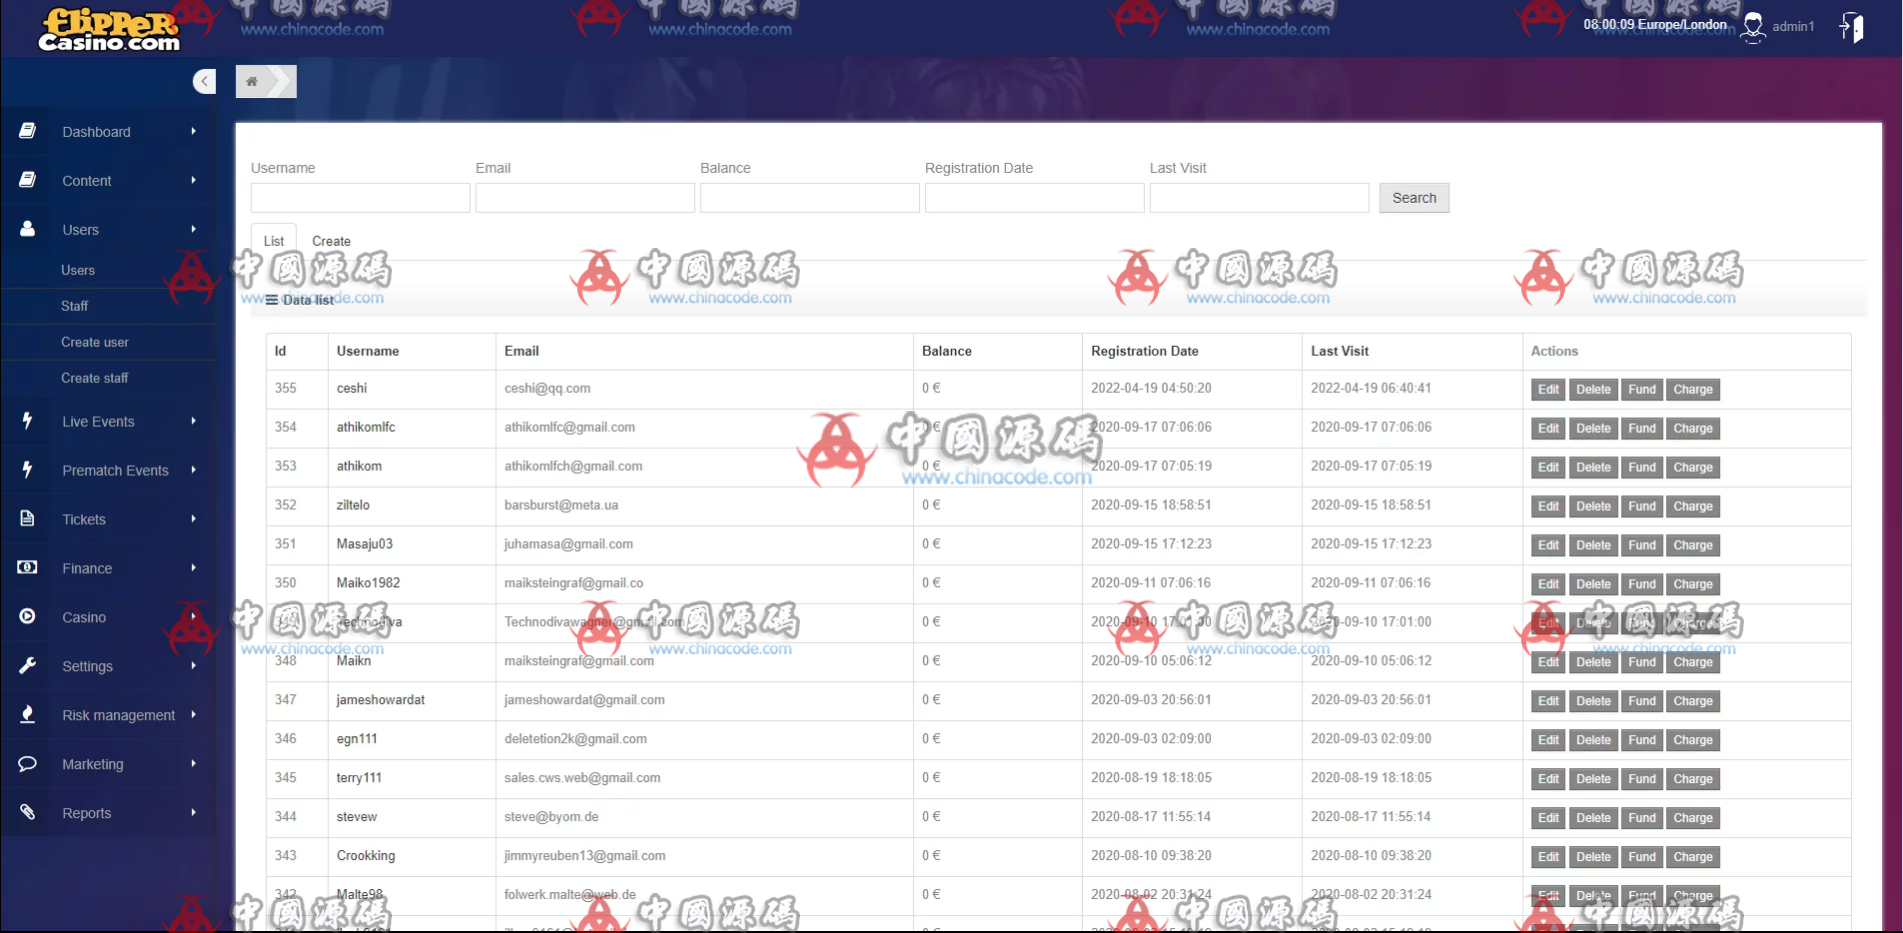Click Delete for user Maiko1982
Viewport: 1903px width, 933px height.
pos(1593,584)
